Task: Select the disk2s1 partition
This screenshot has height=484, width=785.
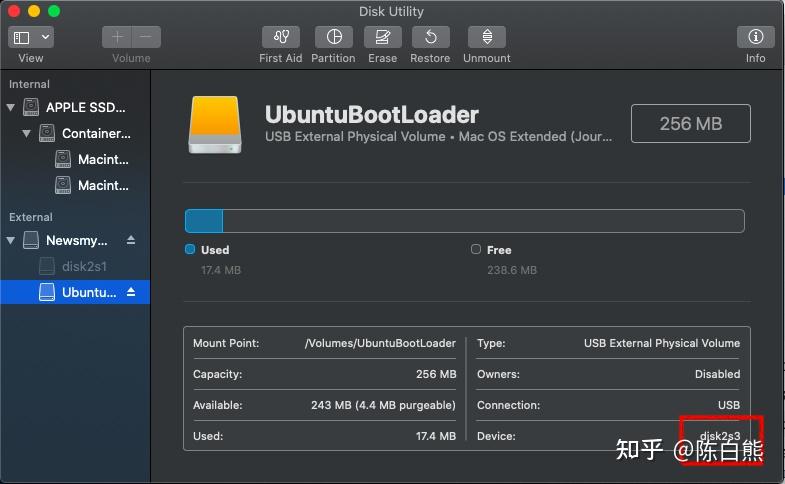Action: tap(73, 266)
